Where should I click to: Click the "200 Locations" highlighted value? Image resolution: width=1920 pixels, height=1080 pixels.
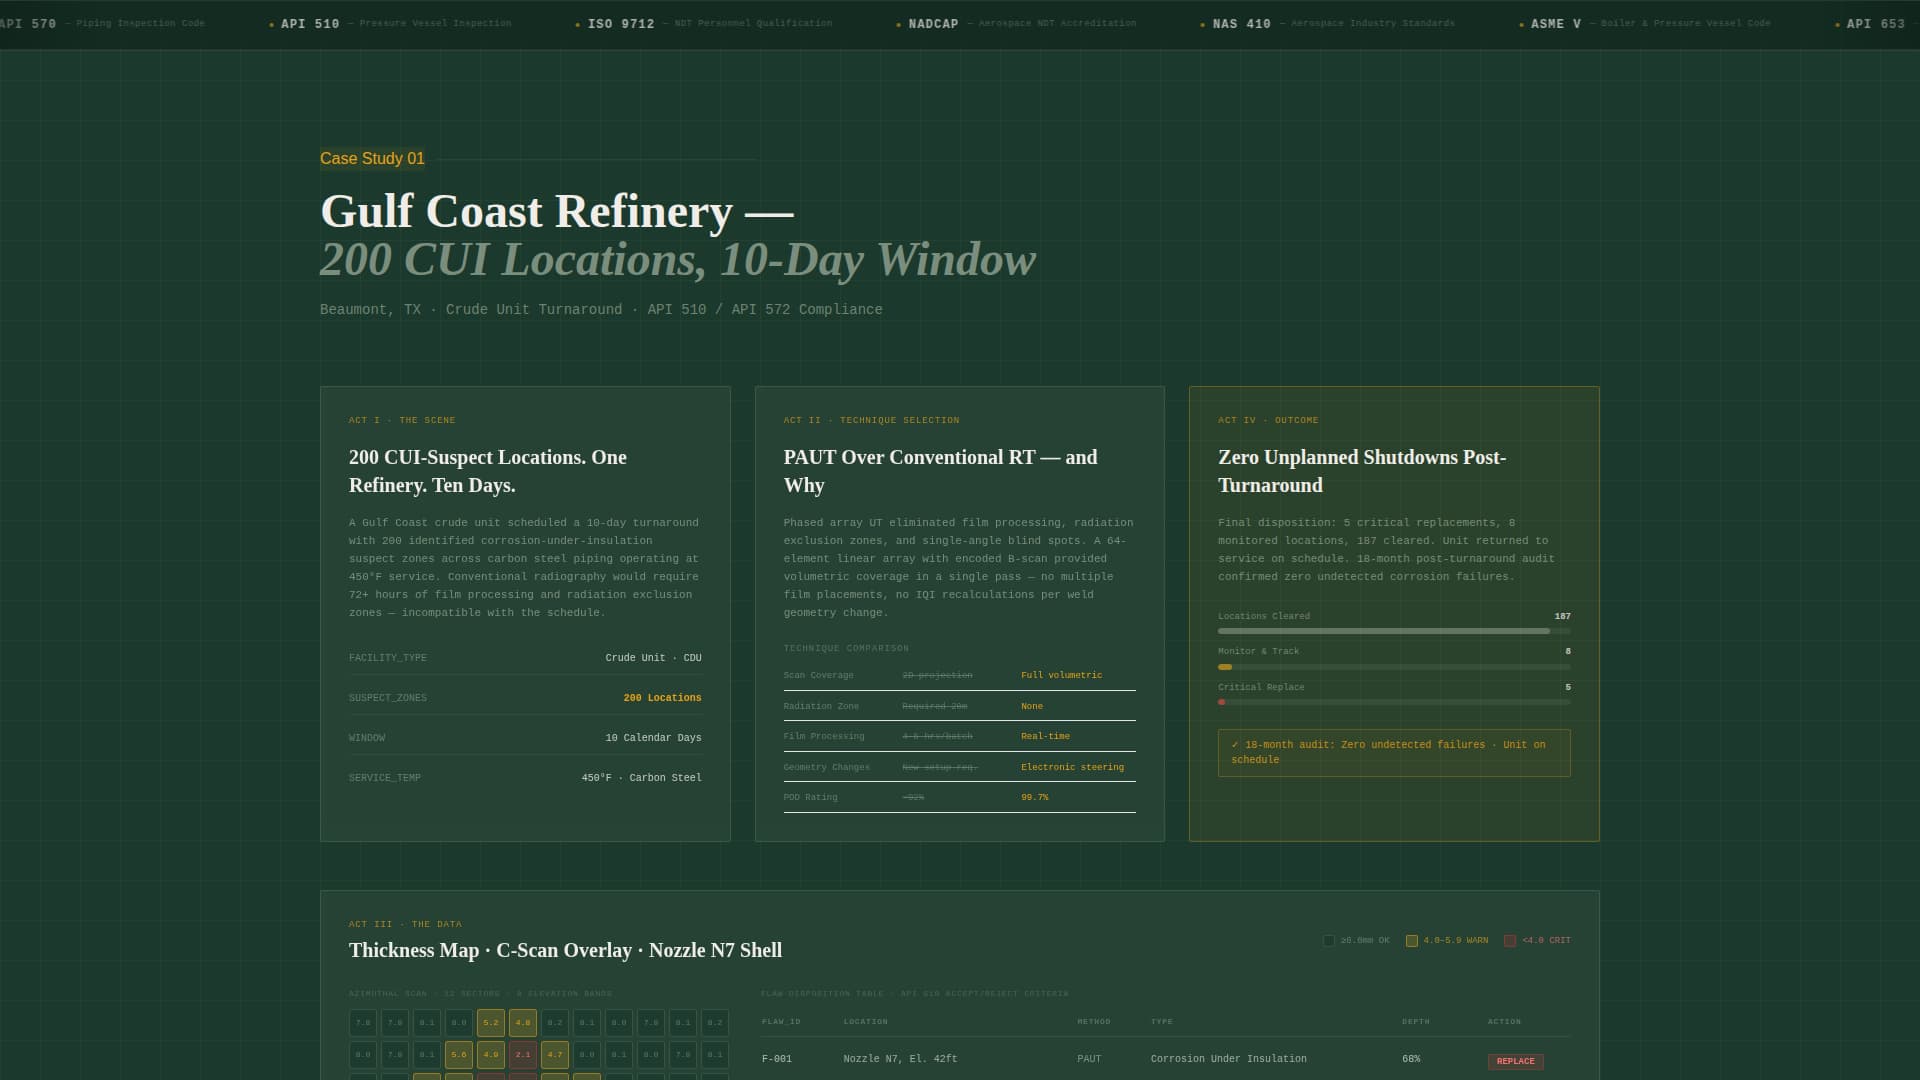point(662,697)
